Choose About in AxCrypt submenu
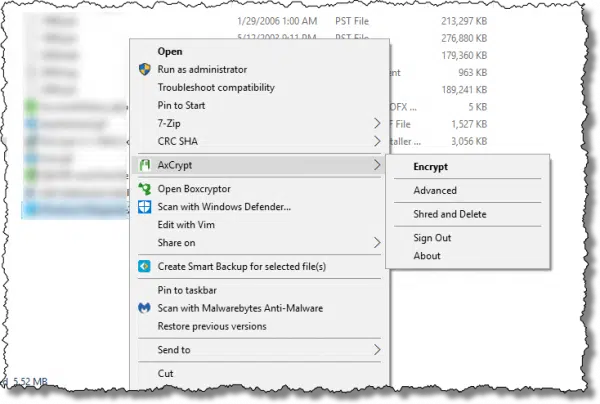 pos(468,256)
